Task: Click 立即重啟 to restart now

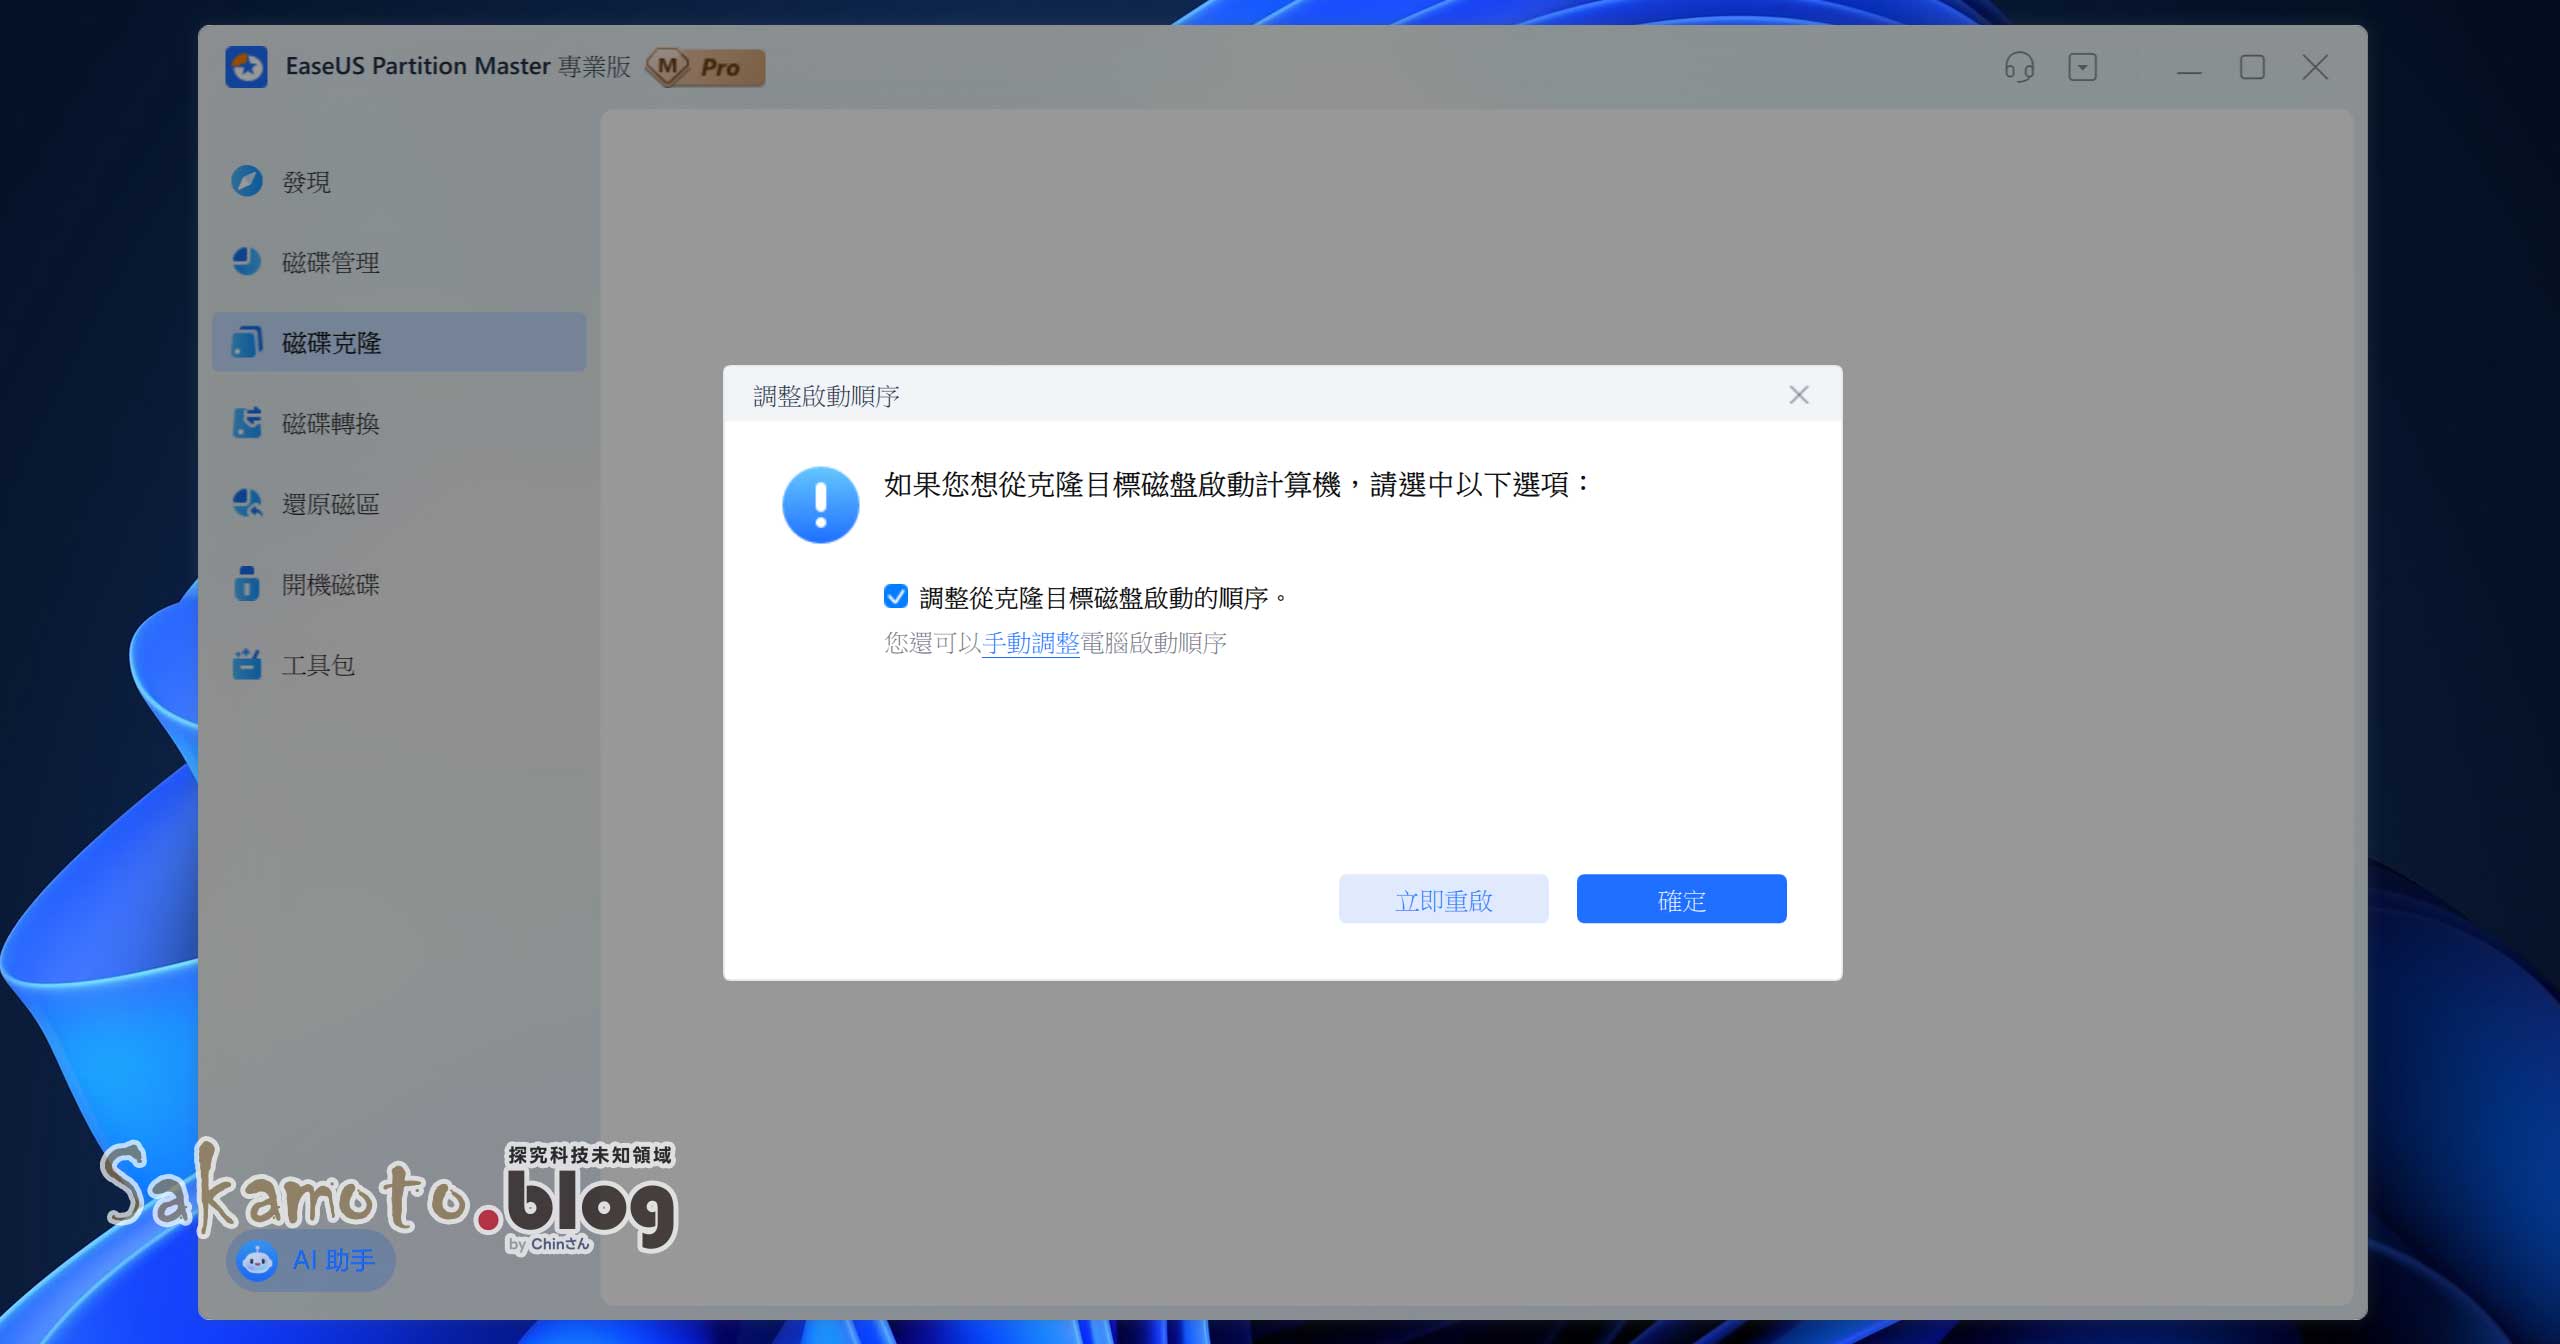Action: coord(1443,898)
